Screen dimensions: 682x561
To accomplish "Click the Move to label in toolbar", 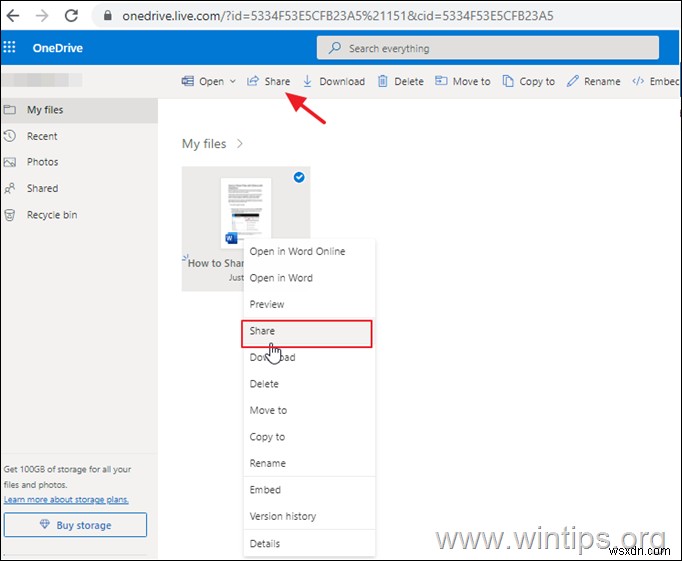I will (x=471, y=81).
